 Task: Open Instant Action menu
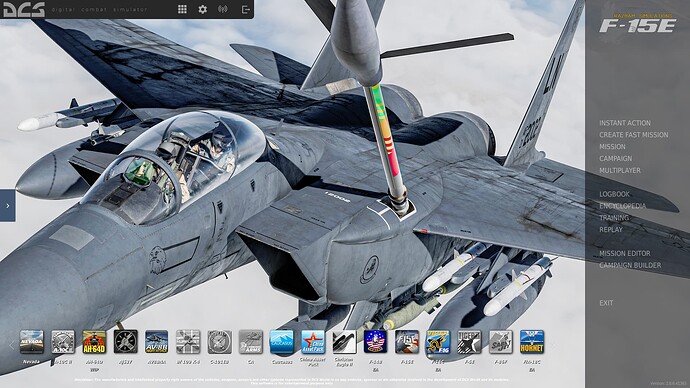pos(625,123)
